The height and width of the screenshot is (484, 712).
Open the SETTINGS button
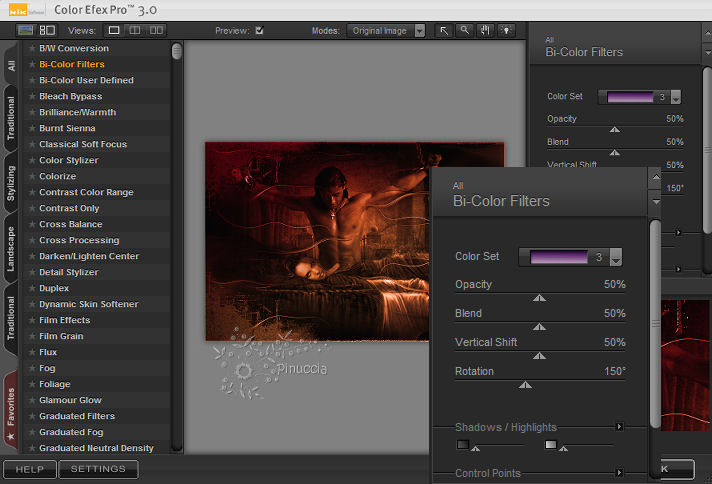(98, 469)
